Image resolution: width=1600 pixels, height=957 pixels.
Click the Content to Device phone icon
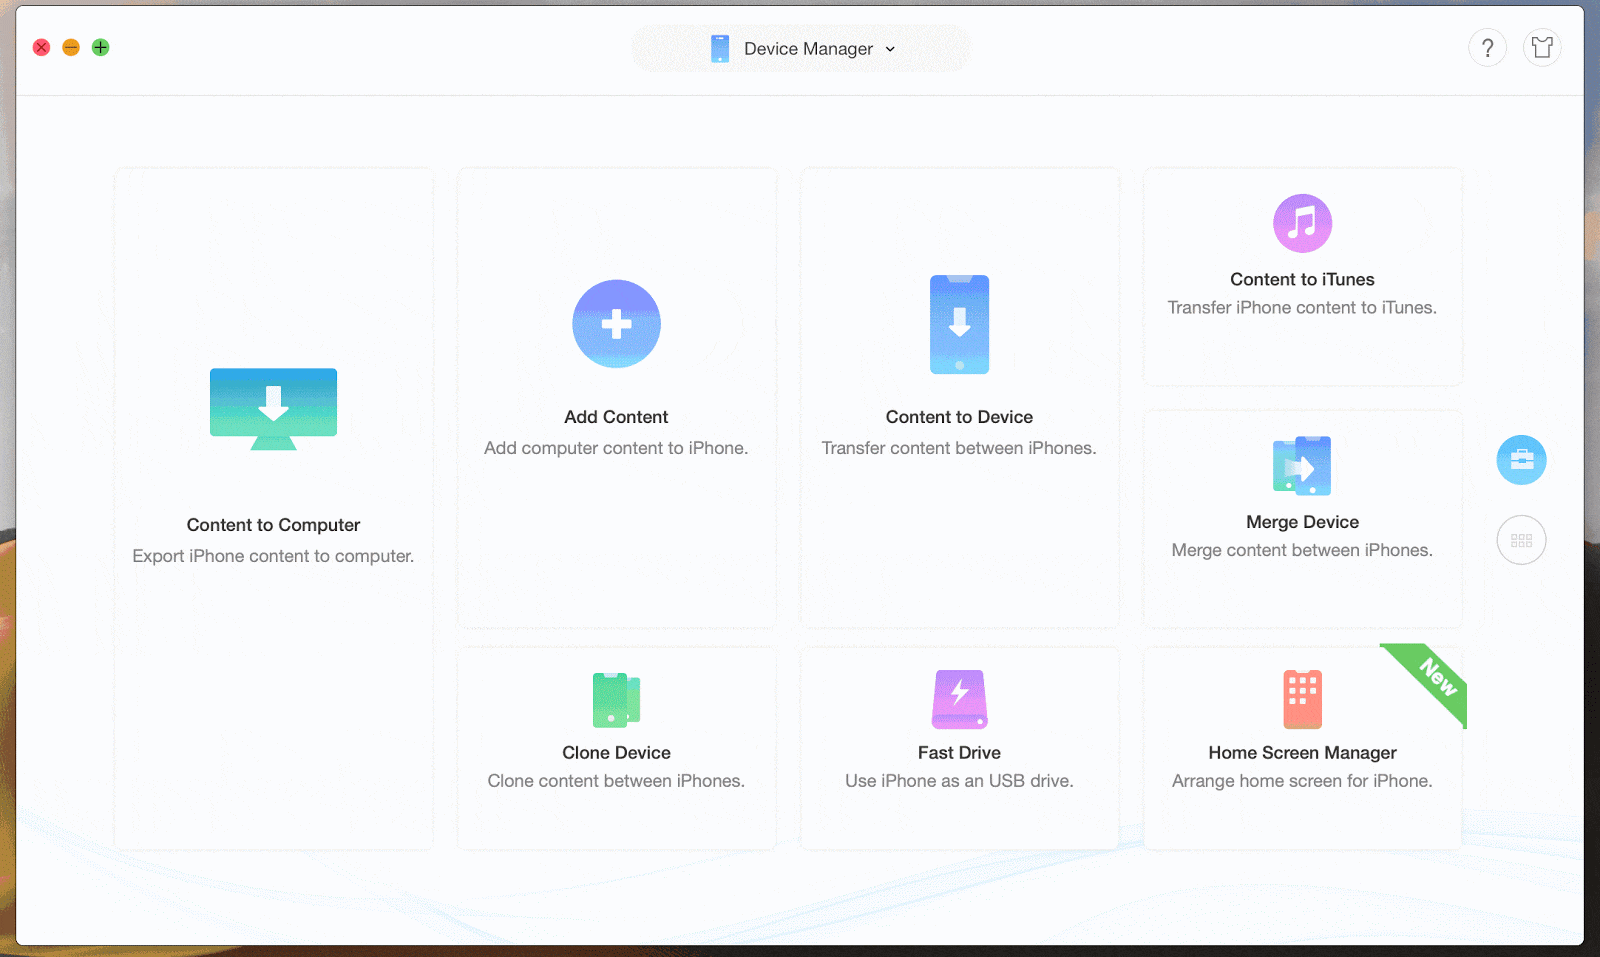coord(959,324)
